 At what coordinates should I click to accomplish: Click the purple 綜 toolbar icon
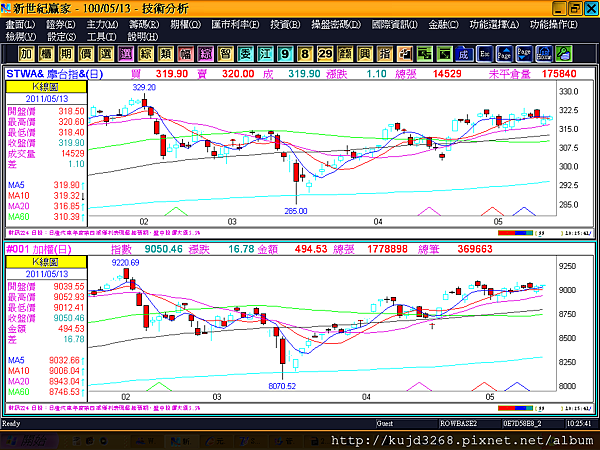tap(205, 54)
